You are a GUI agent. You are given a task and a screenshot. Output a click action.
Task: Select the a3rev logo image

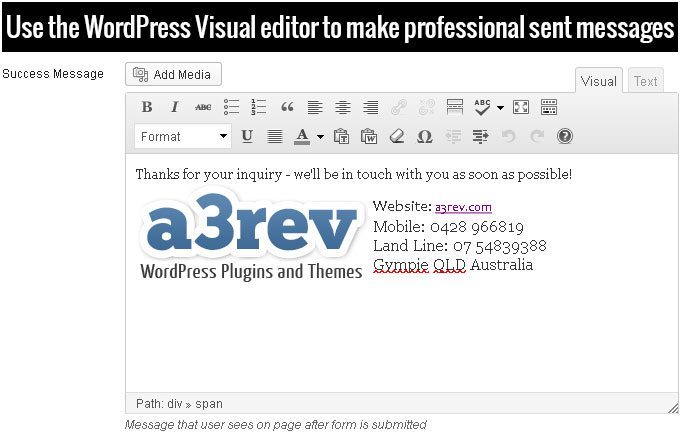click(x=251, y=234)
